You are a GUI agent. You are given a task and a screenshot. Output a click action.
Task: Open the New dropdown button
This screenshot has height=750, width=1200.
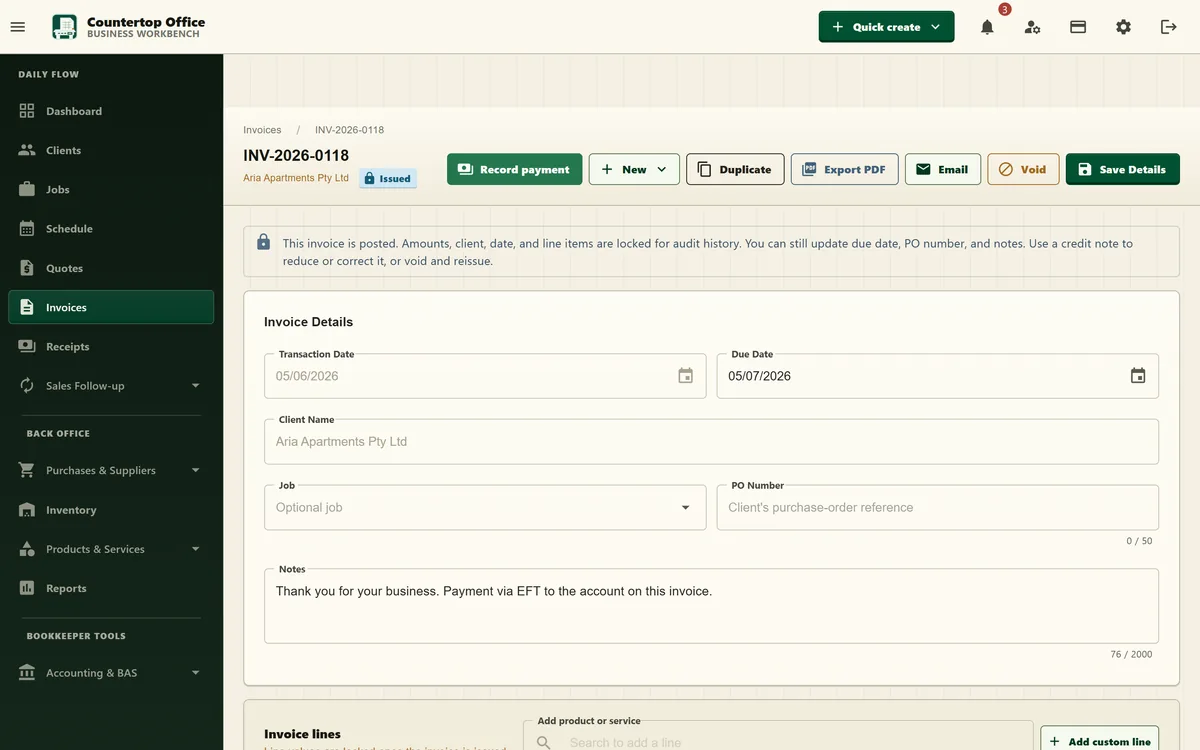coord(634,169)
